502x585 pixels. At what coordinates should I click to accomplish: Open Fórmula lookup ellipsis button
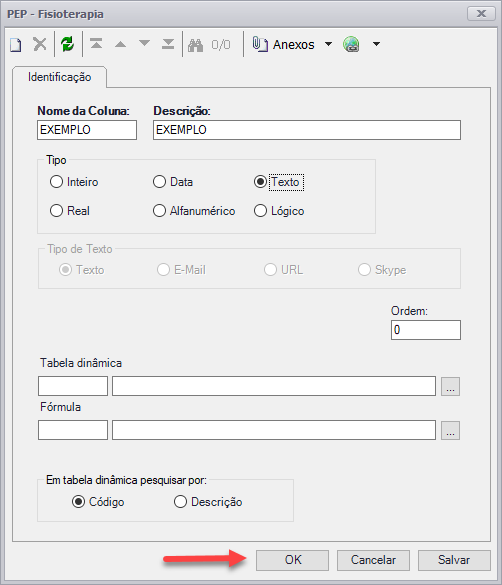coord(450,430)
